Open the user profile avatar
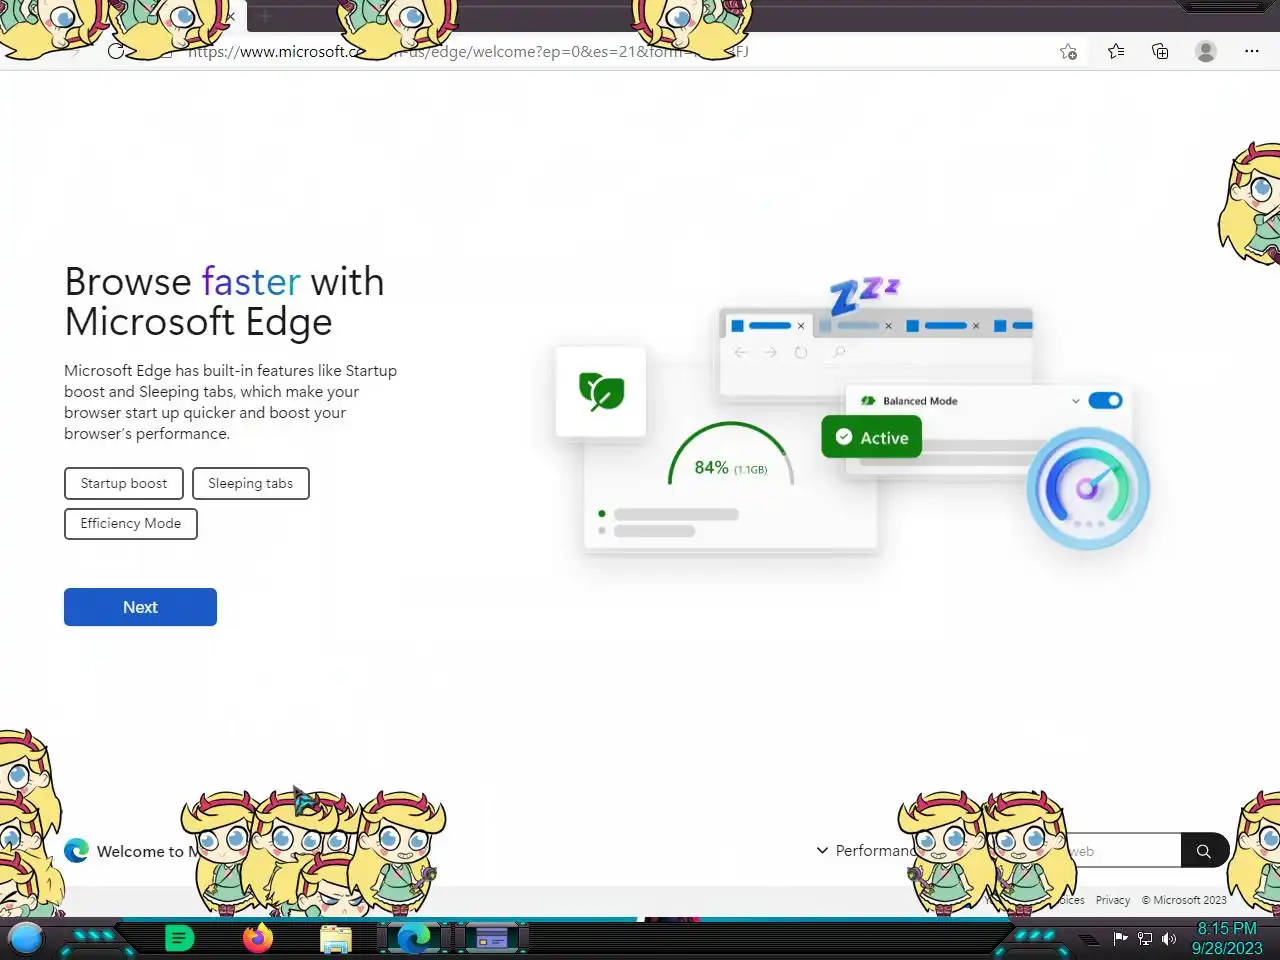The width and height of the screenshot is (1280, 960). tap(1206, 51)
